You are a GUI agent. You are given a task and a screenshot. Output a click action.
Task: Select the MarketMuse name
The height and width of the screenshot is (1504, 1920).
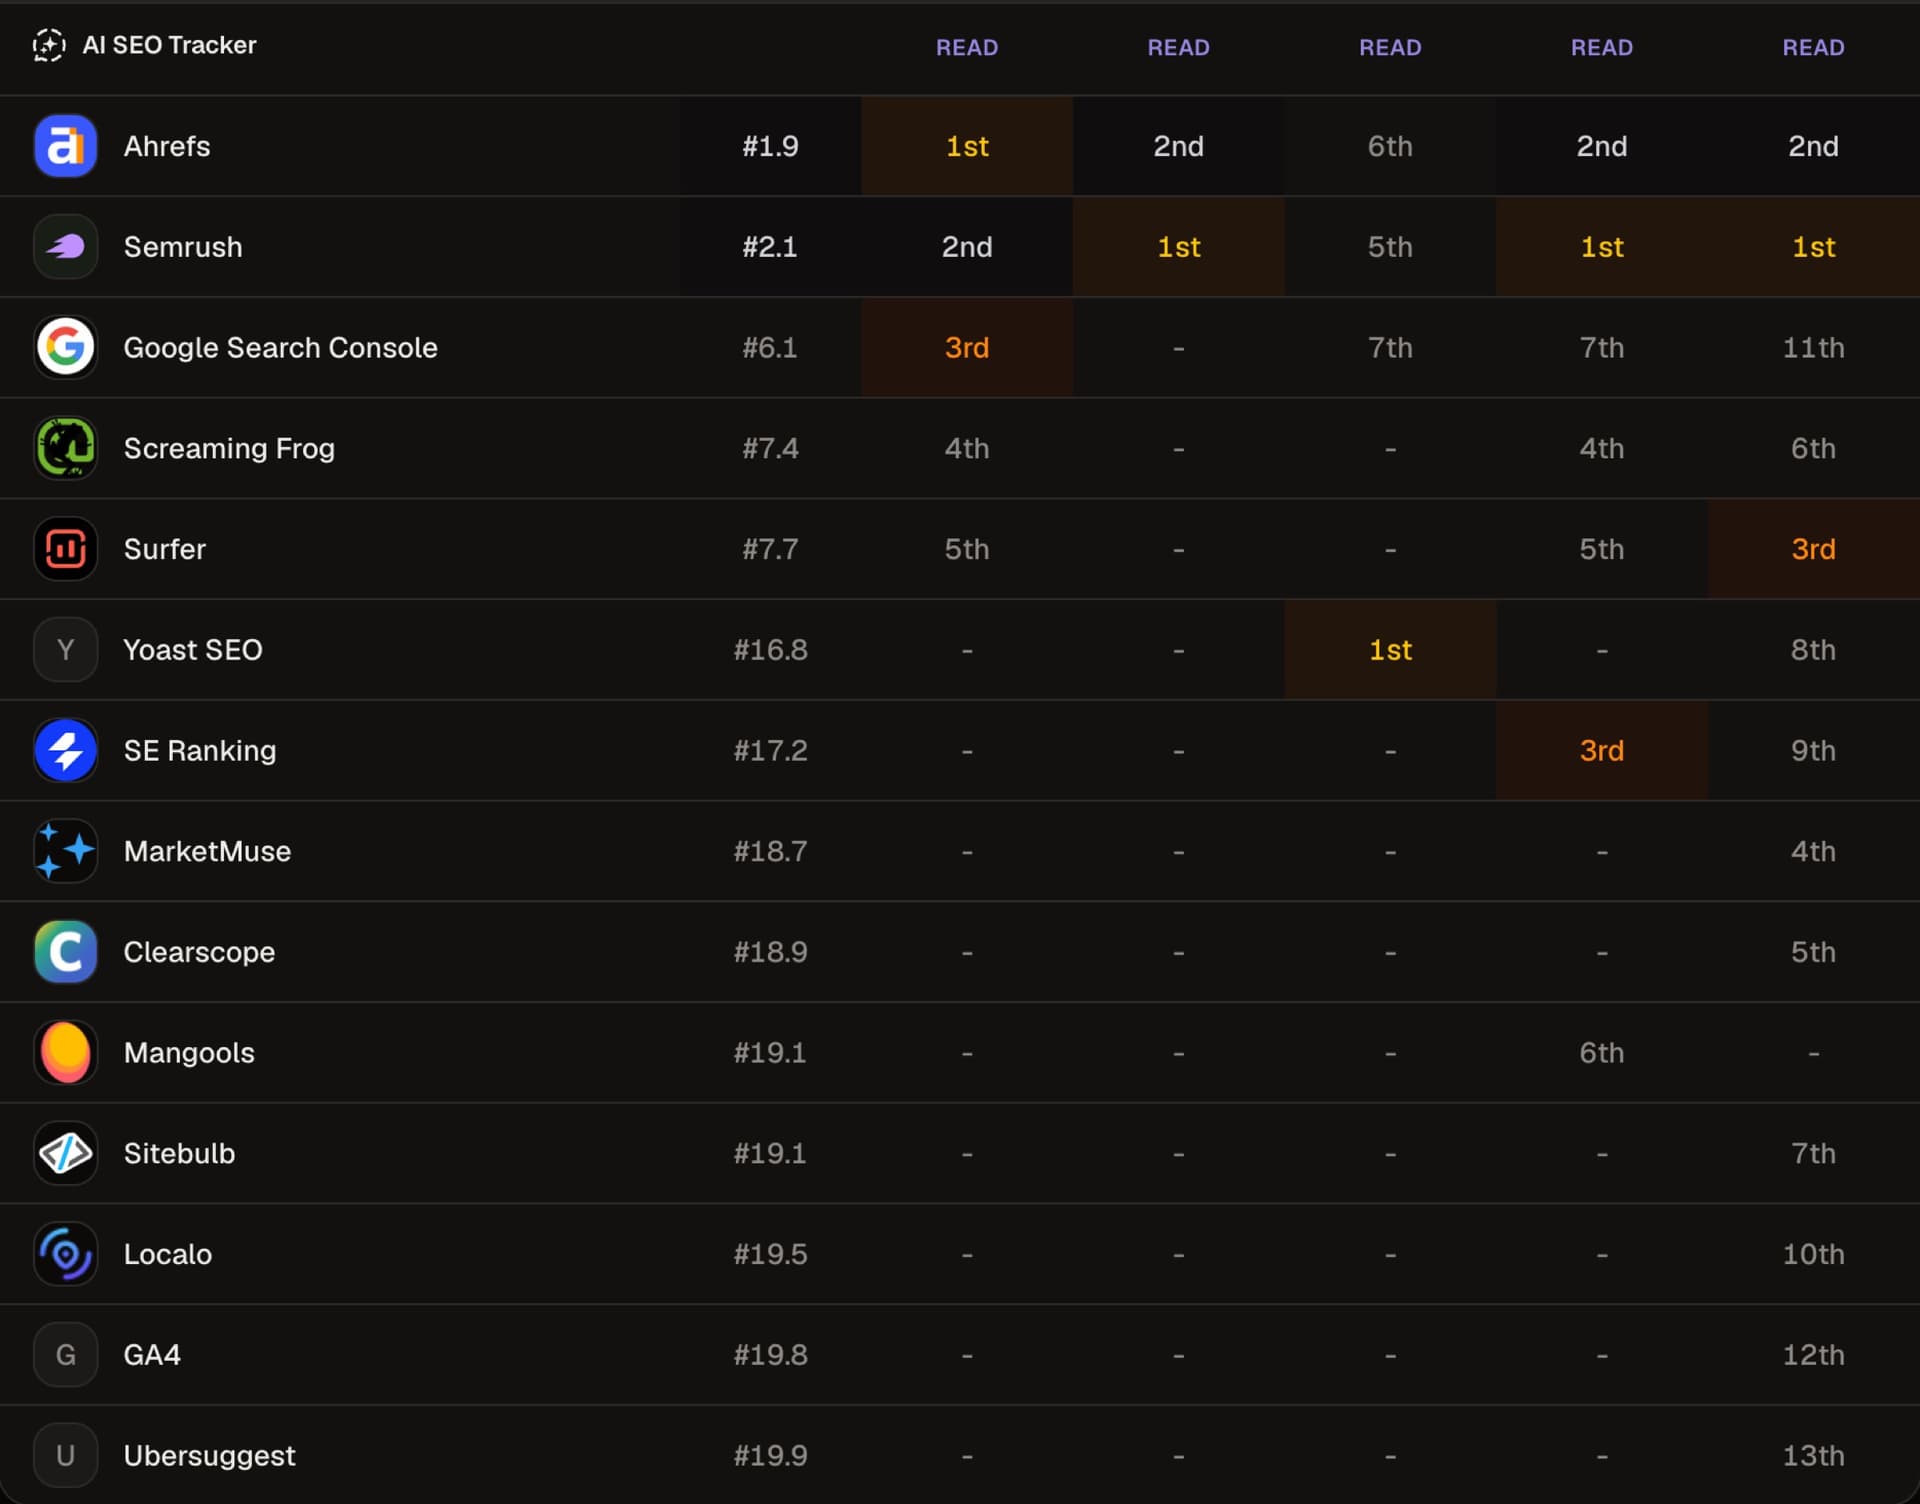[x=207, y=851]
